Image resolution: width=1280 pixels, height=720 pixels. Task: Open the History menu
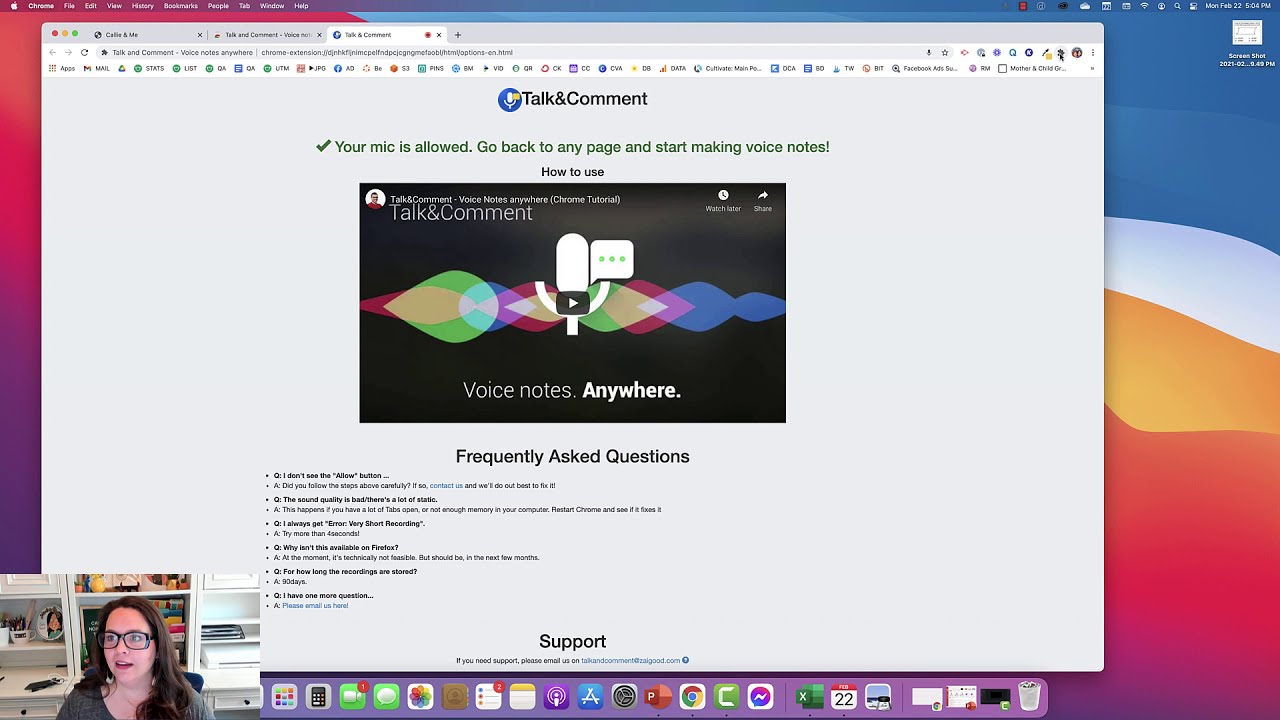pos(143,6)
